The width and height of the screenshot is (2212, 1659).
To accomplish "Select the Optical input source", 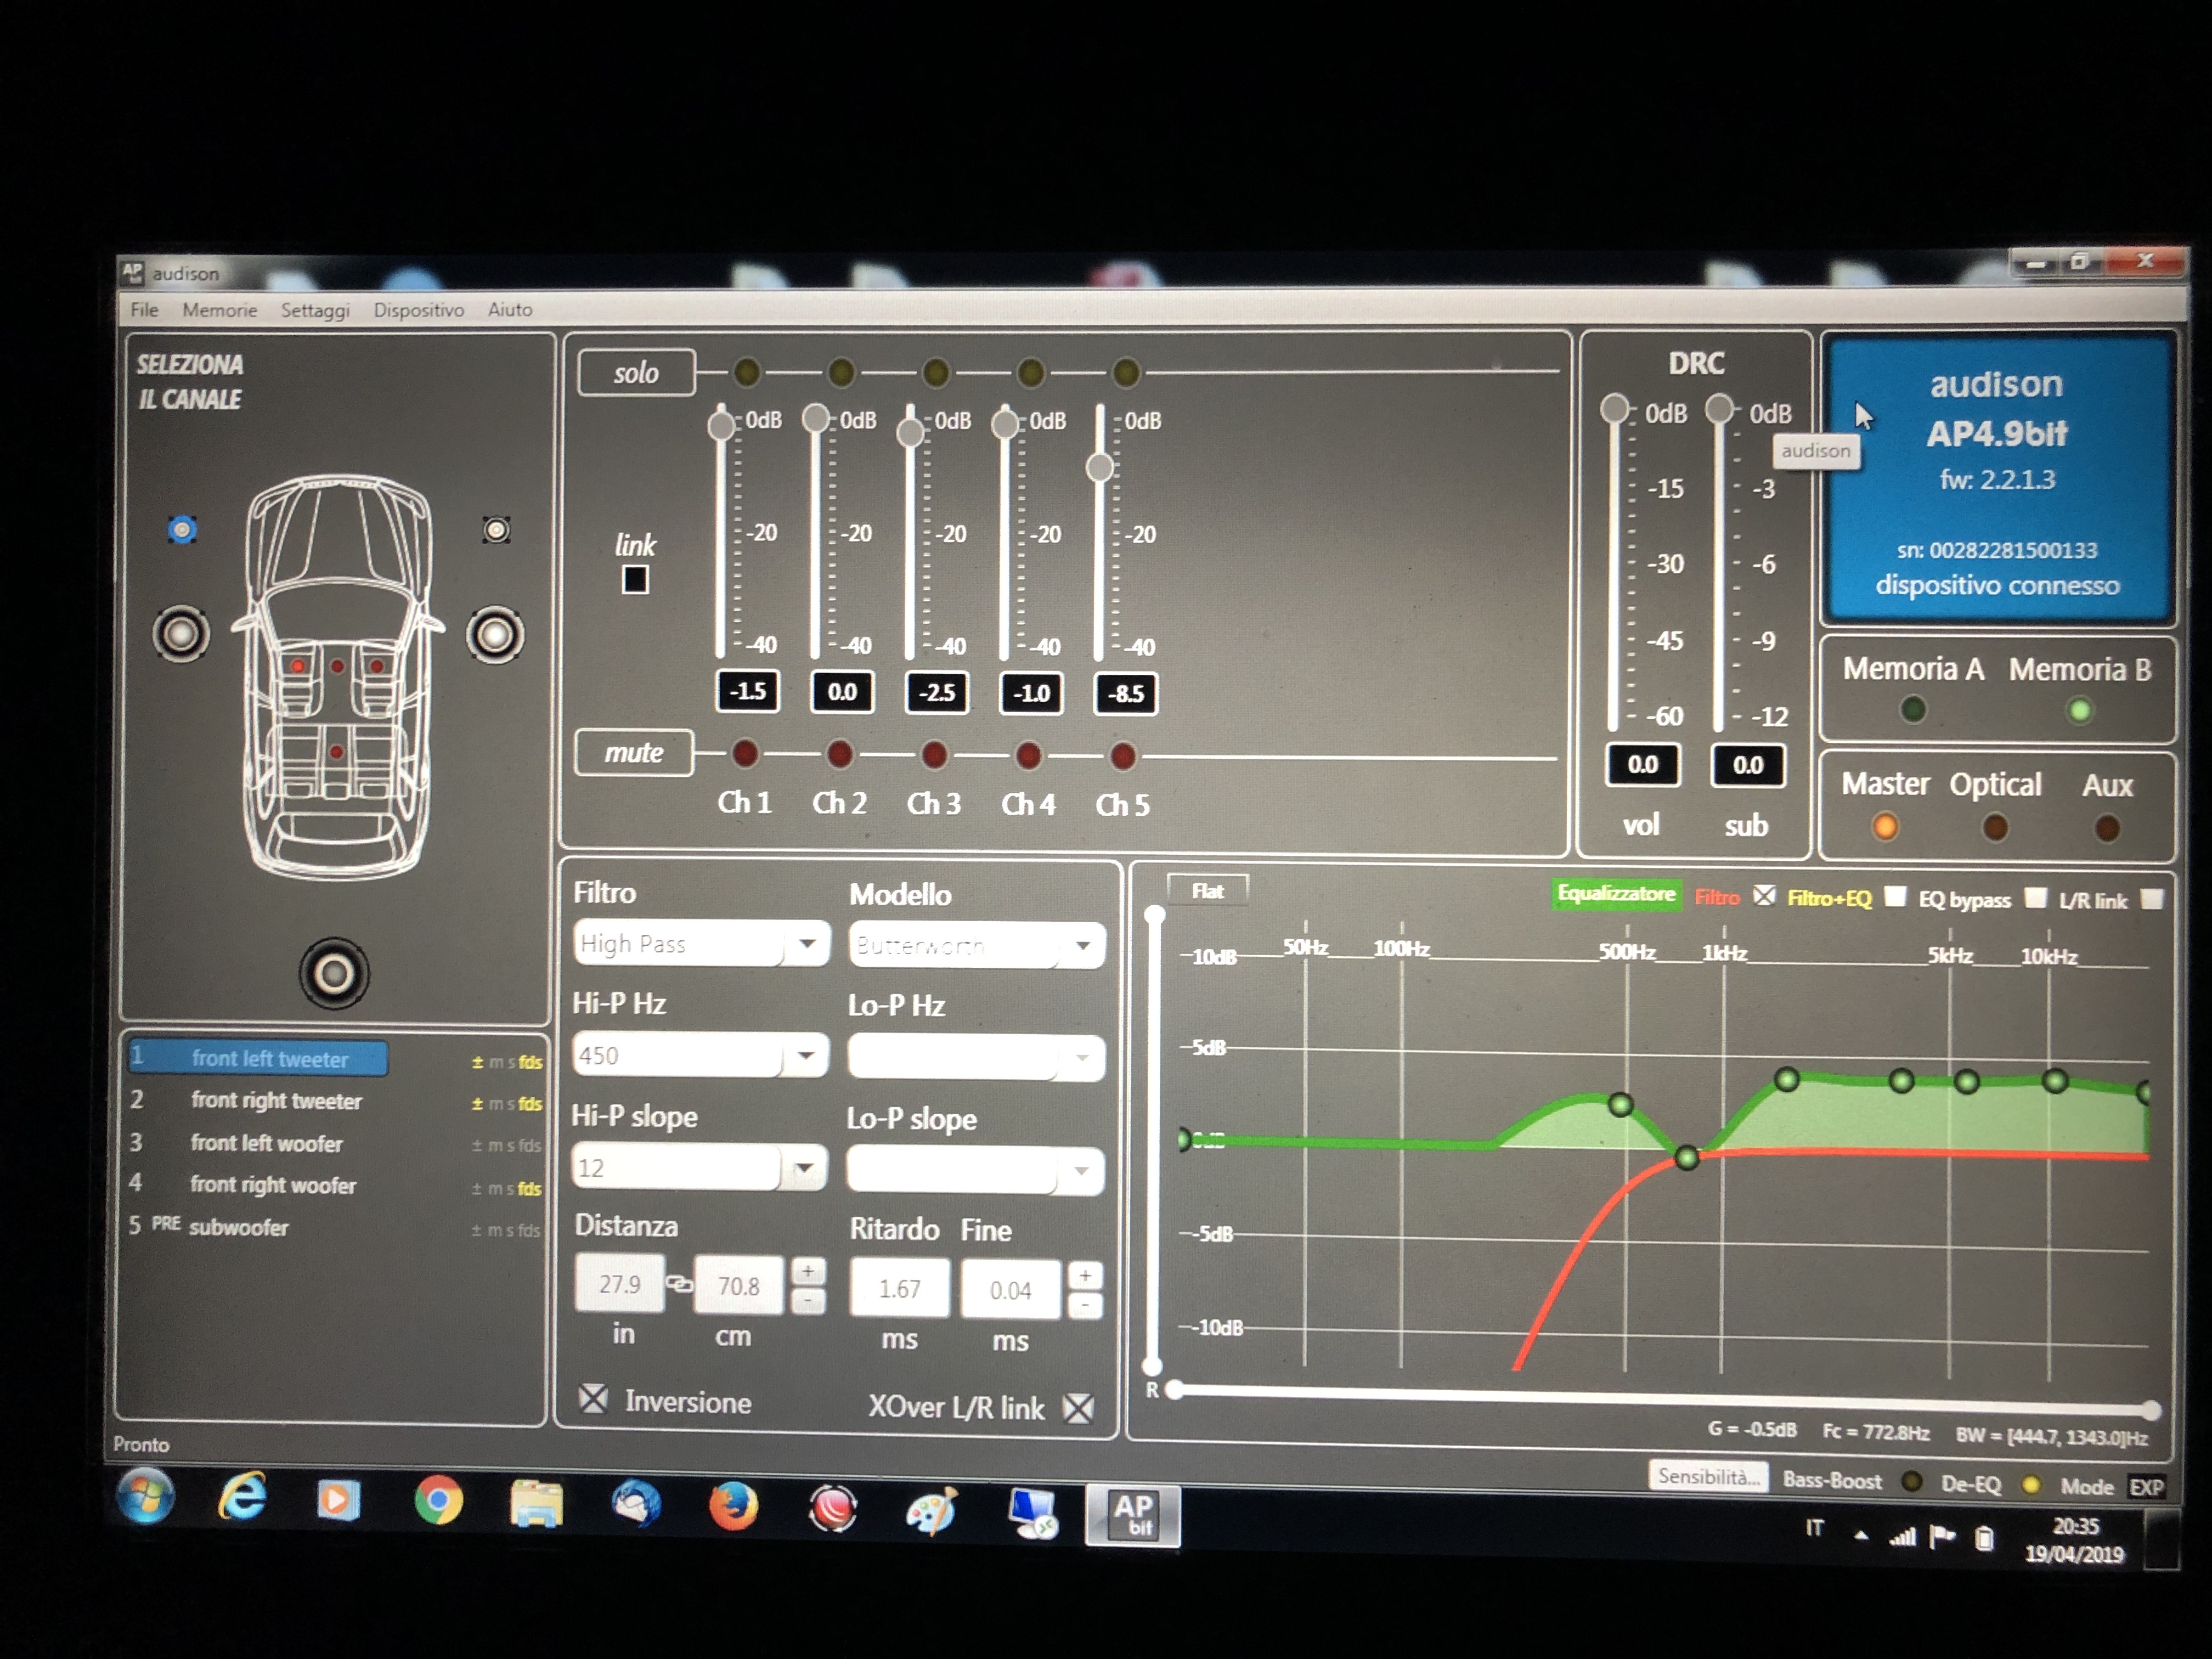I will pos(1995,828).
